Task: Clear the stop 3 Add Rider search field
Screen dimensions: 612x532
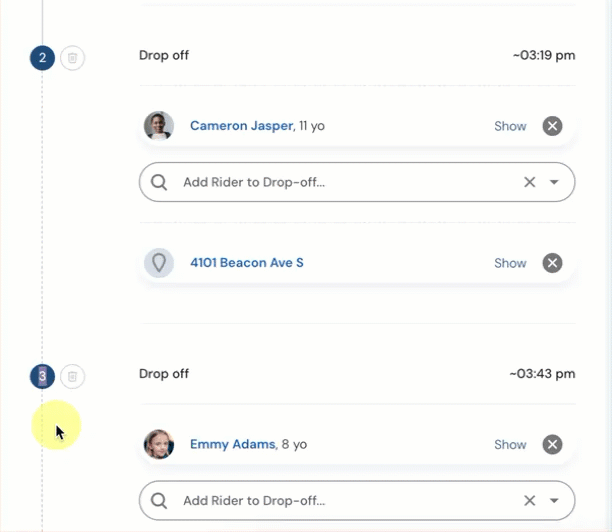Action: pyautogui.click(x=530, y=501)
